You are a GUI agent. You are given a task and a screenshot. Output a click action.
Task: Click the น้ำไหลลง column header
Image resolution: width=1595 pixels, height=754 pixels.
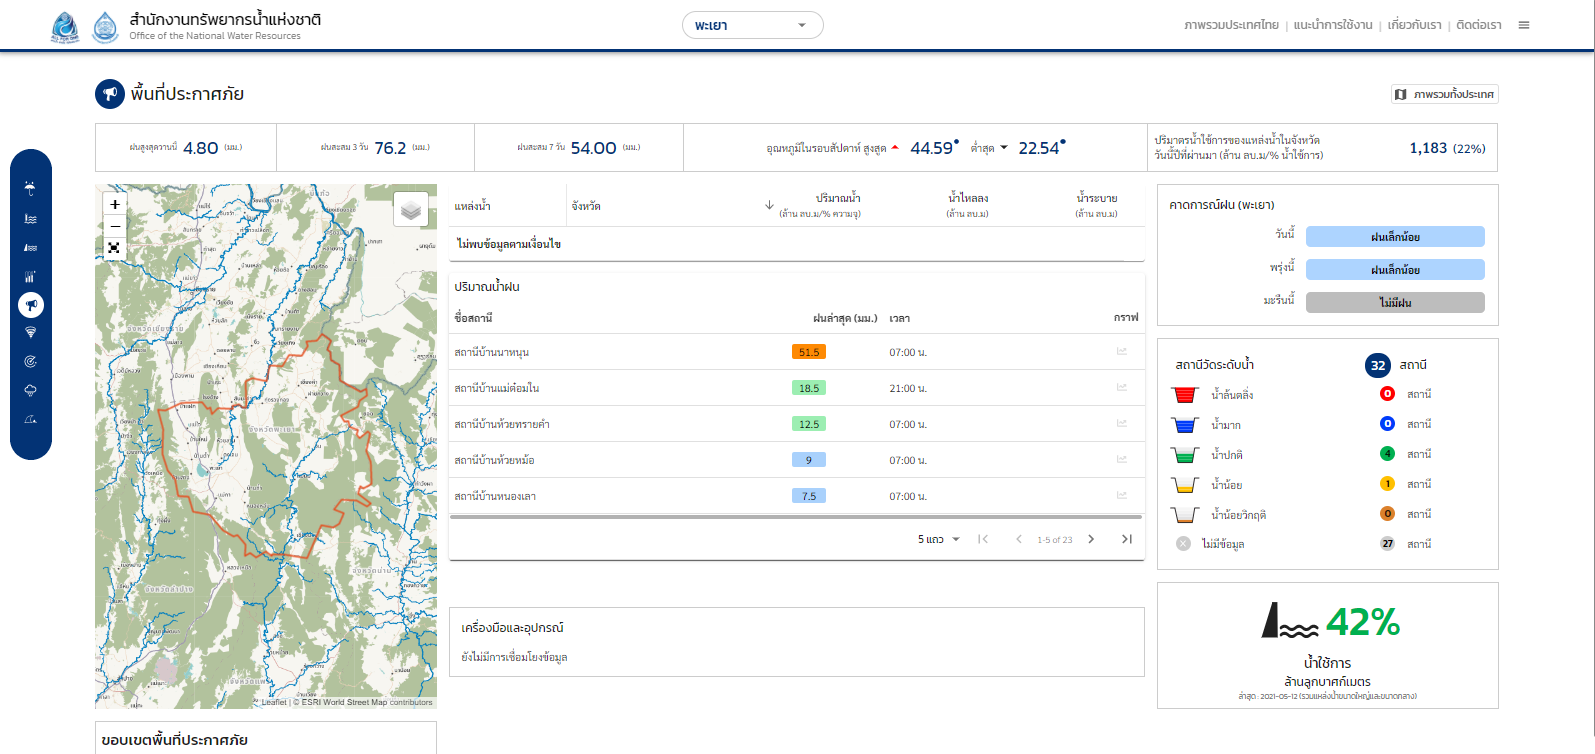coord(968,205)
